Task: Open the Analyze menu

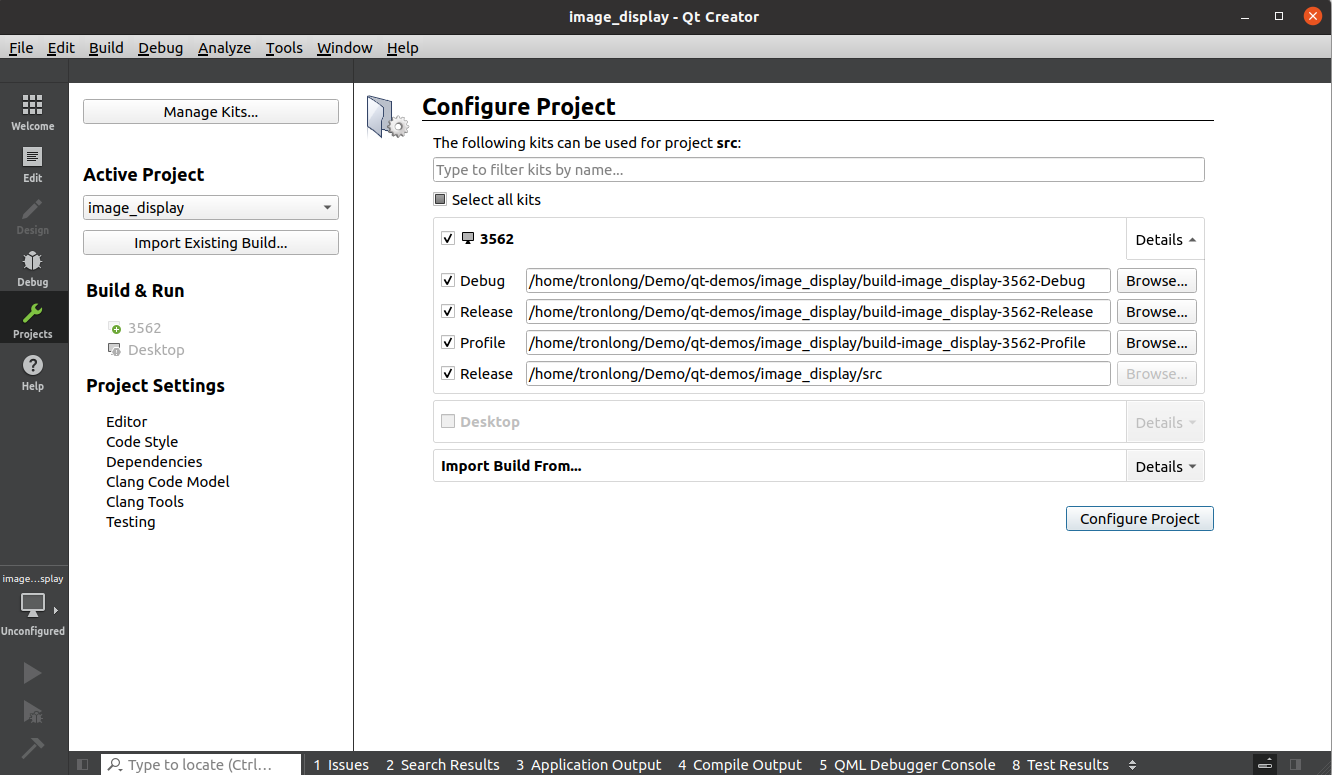Action: pos(224,48)
